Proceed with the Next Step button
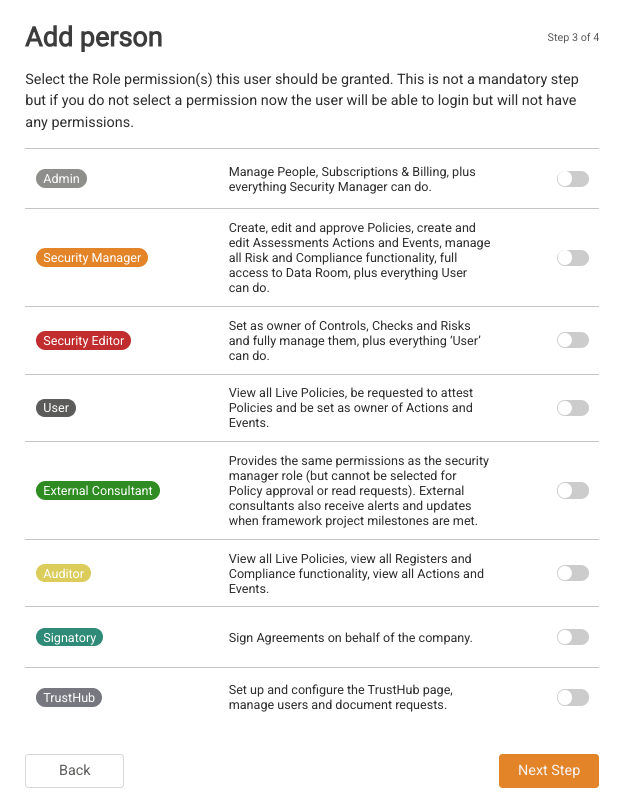 coord(548,770)
